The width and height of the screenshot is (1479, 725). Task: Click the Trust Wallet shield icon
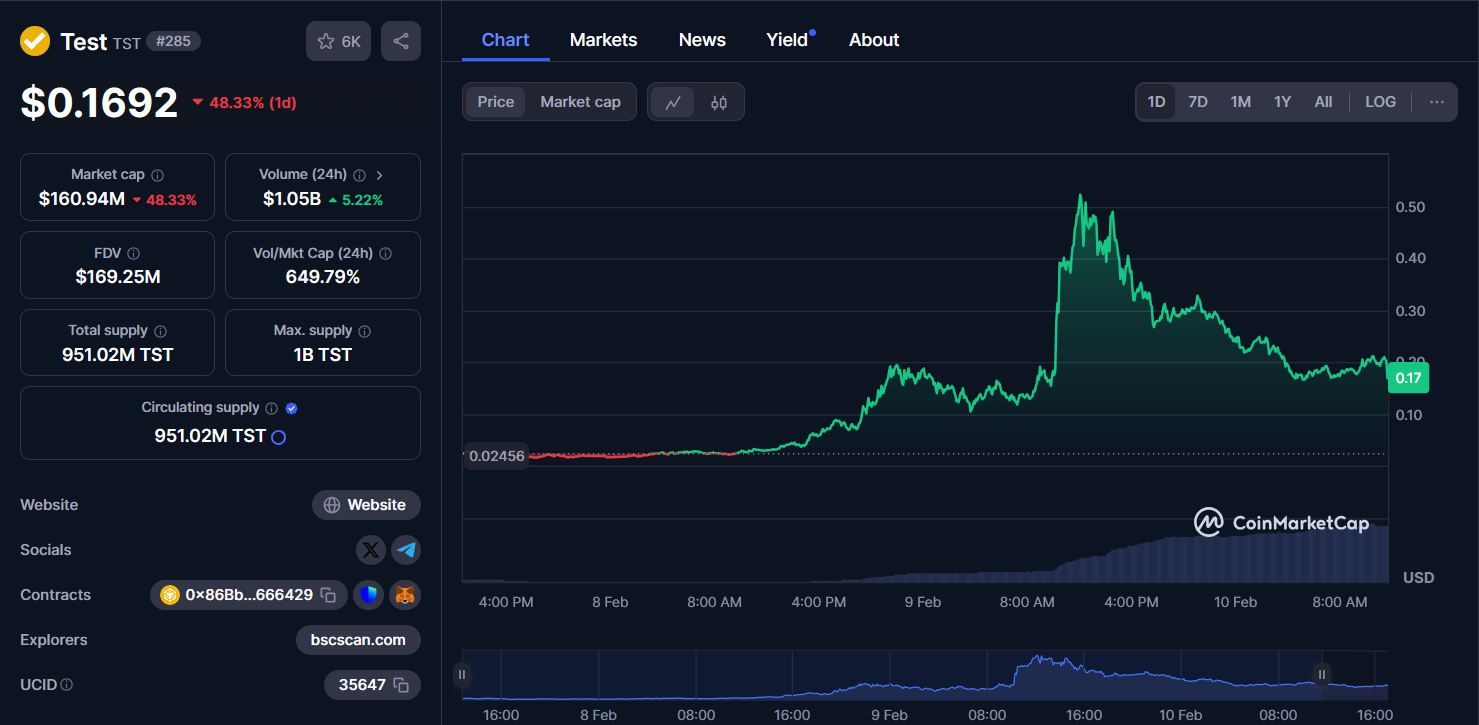pos(368,595)
